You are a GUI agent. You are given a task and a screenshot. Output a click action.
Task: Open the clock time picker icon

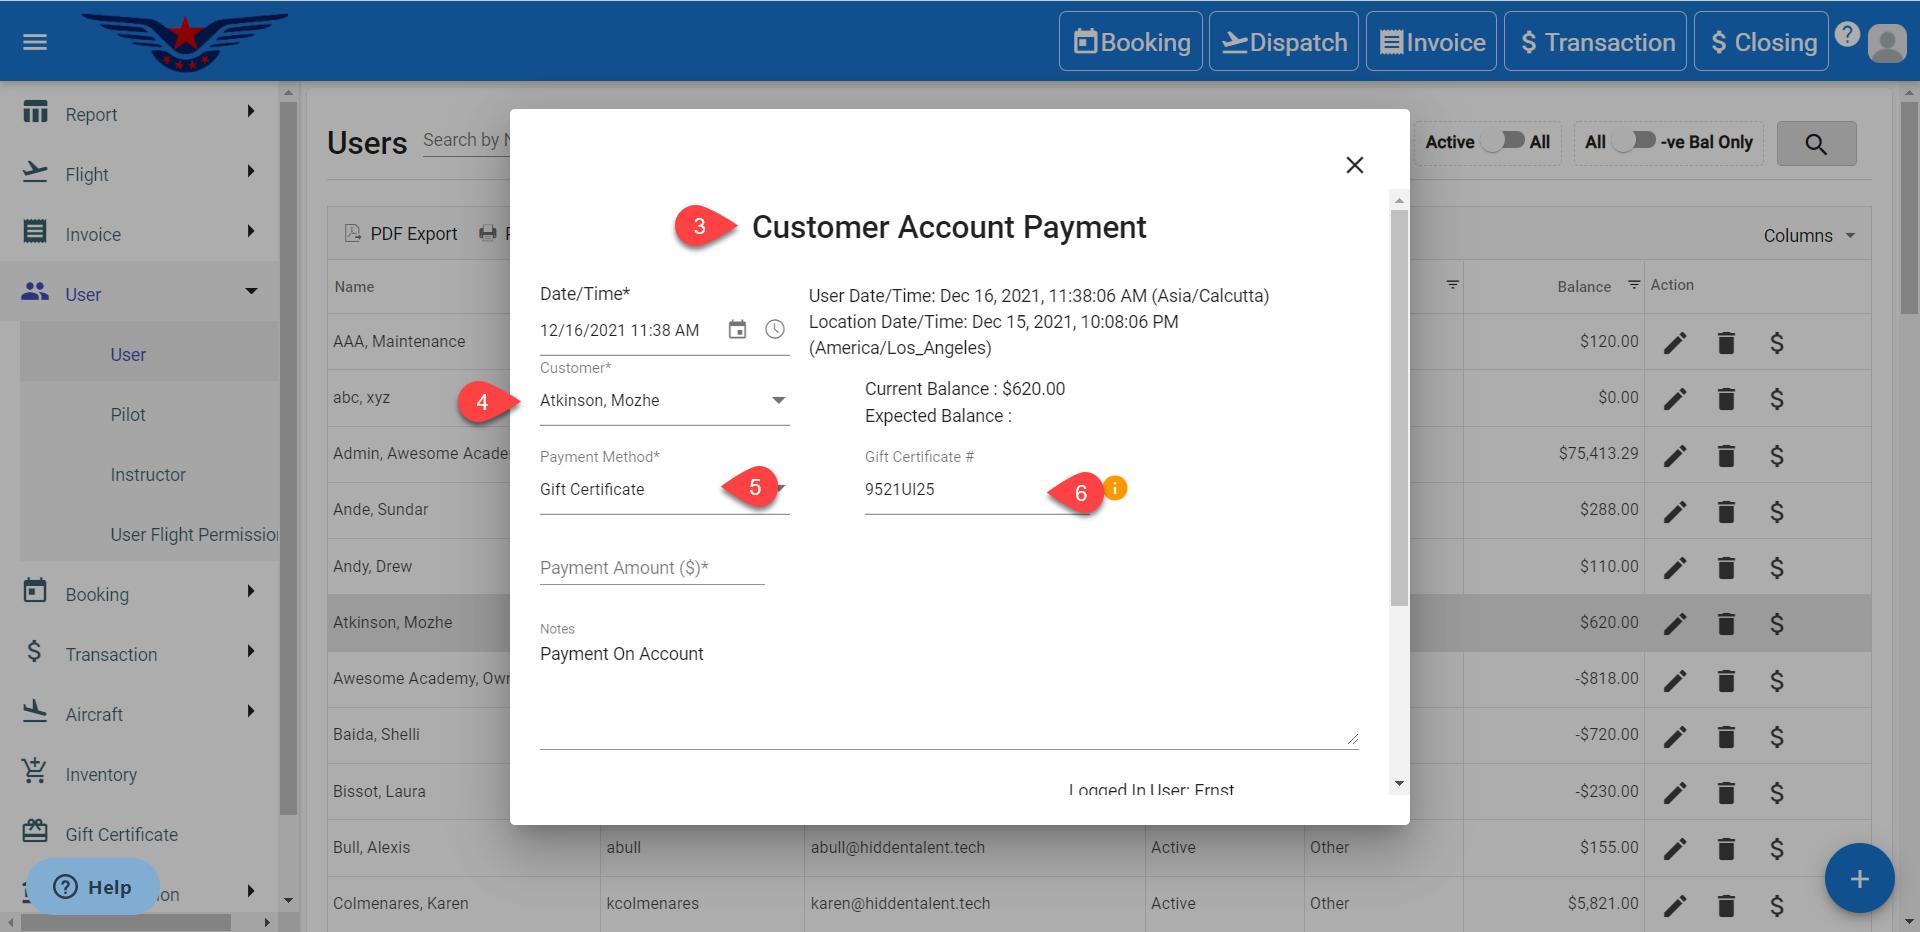775,330
